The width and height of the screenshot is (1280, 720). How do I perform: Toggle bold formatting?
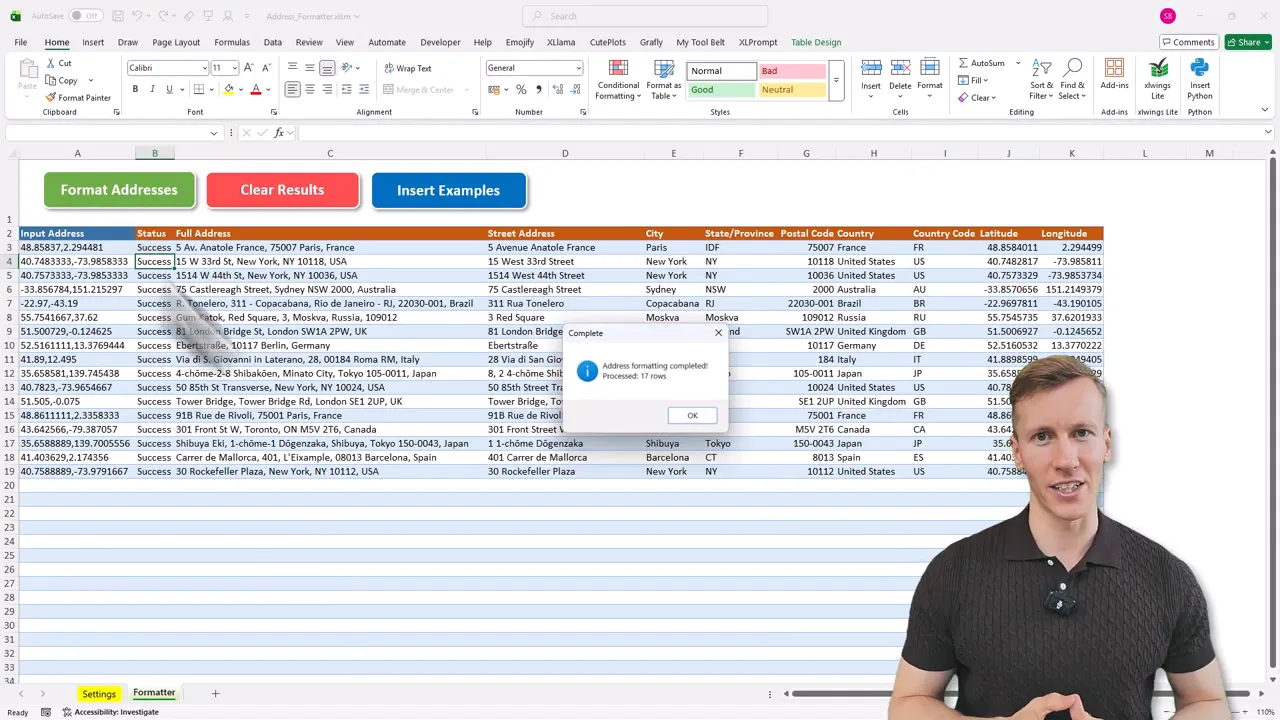coord(135,89)
